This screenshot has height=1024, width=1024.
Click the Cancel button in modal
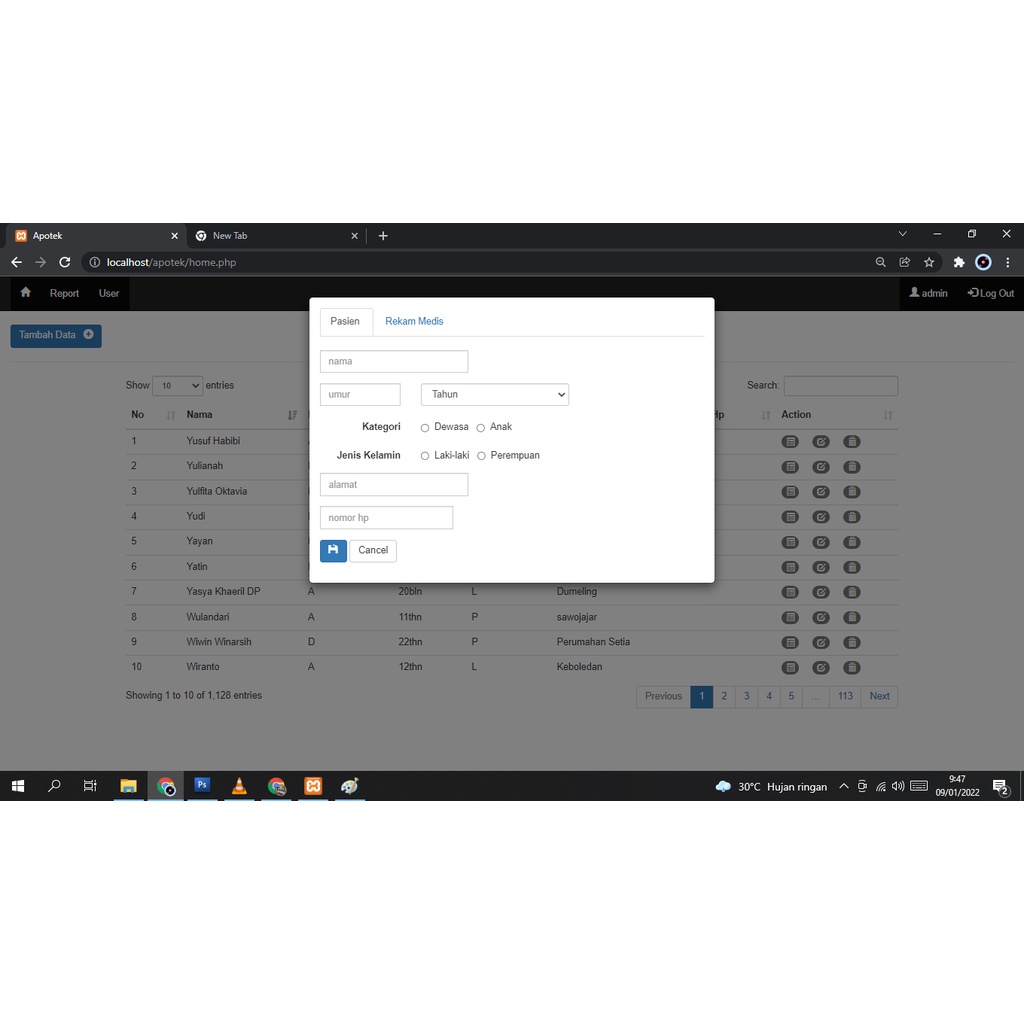tap(373, 551)
